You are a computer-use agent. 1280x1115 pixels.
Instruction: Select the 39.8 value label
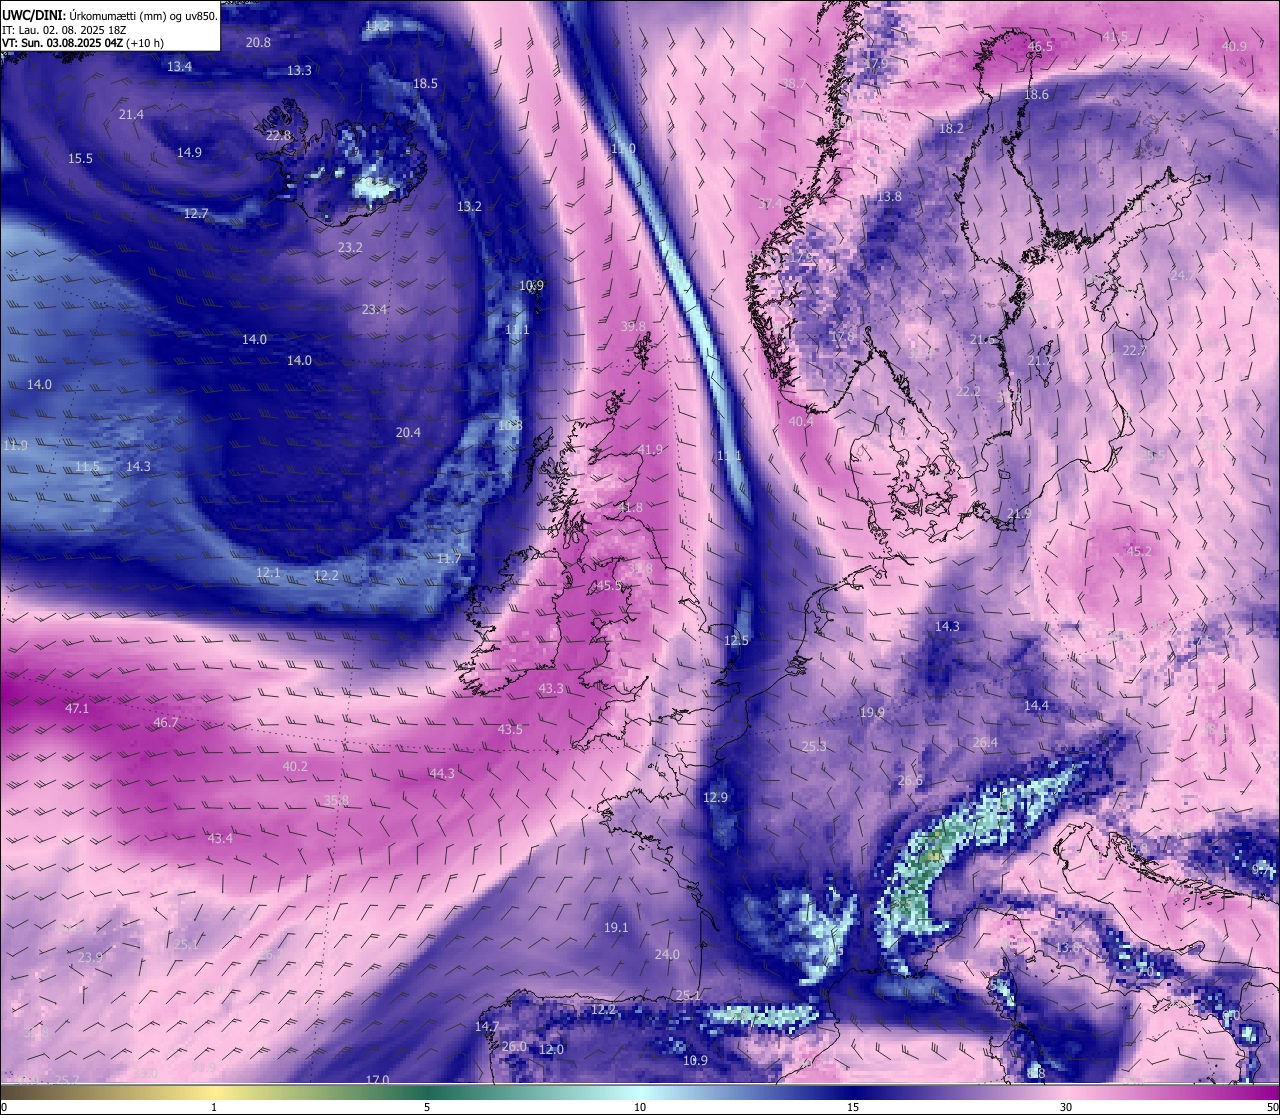point(633,326)
